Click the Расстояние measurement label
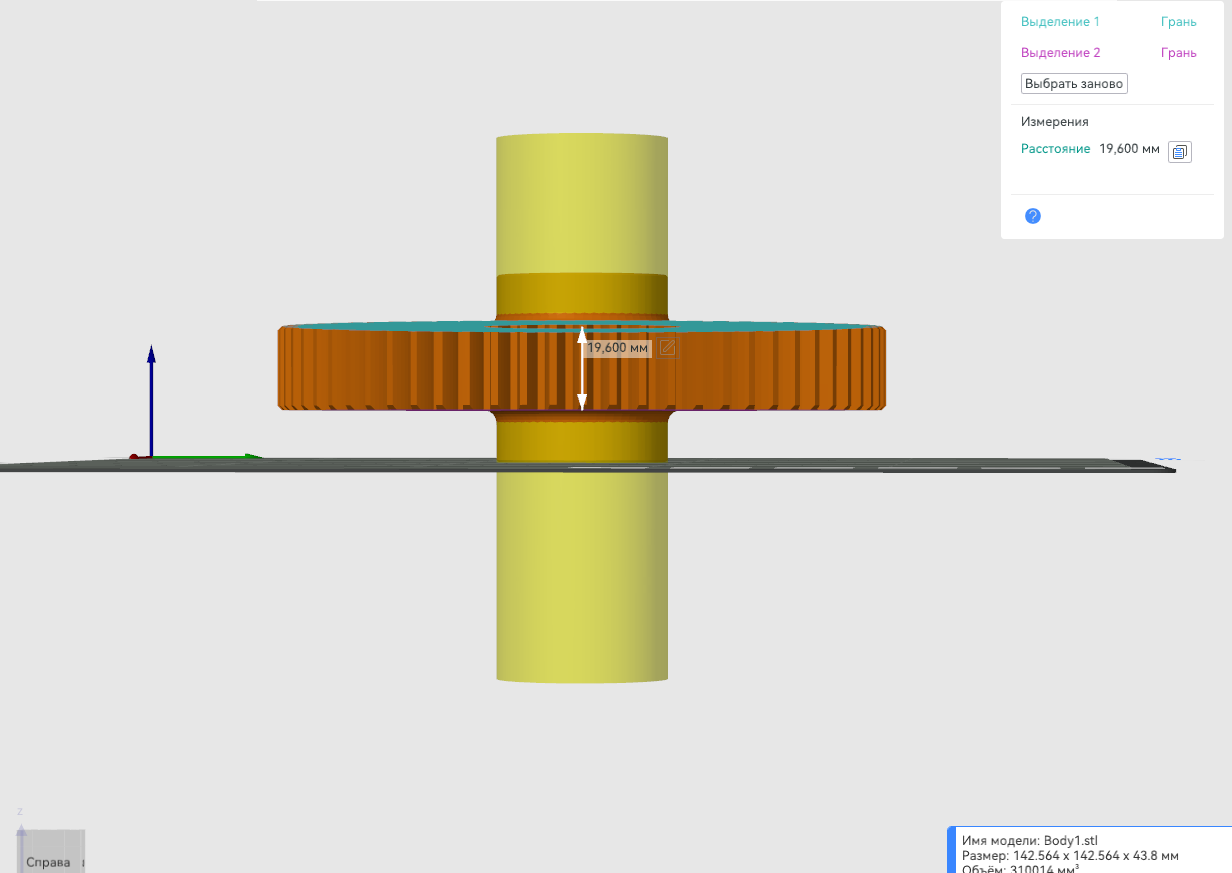 tap(1055, 149)
